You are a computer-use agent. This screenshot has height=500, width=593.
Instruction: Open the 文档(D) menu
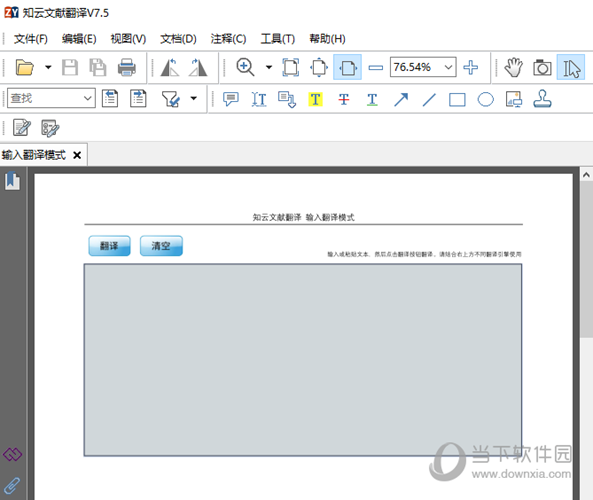(x=178, y=39)
